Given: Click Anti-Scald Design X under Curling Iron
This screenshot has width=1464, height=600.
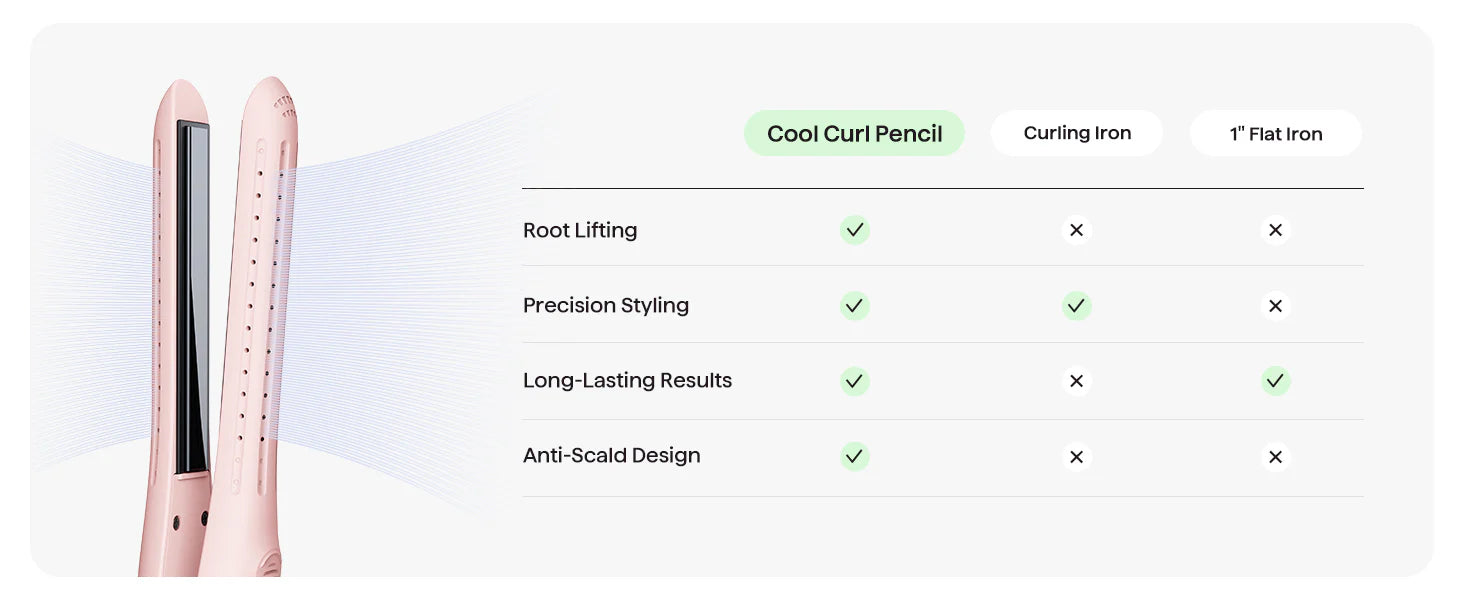Looking at the screenshot, I should 1076,457.
